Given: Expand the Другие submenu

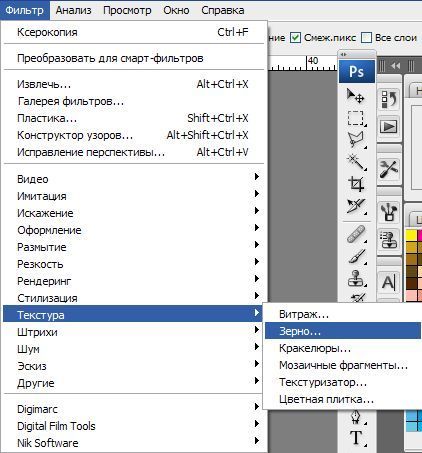Looking at the screenshot, I should [134, 383].
